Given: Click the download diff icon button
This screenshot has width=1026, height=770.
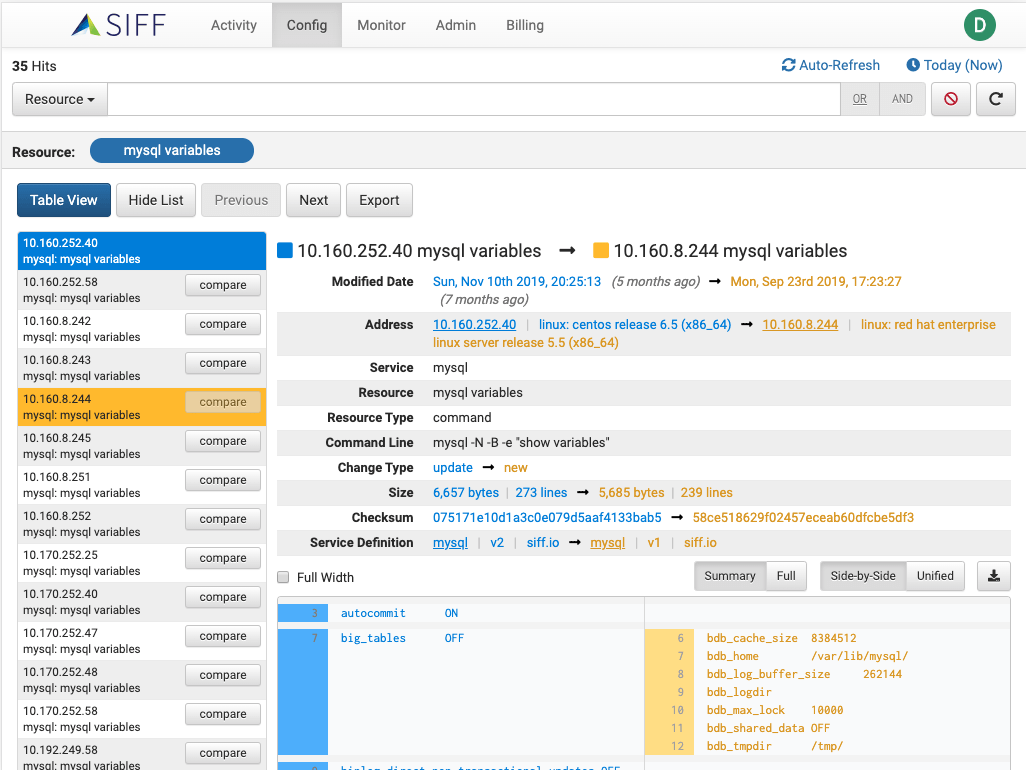Looking at the screenshot, I should [x=994, y=576].
